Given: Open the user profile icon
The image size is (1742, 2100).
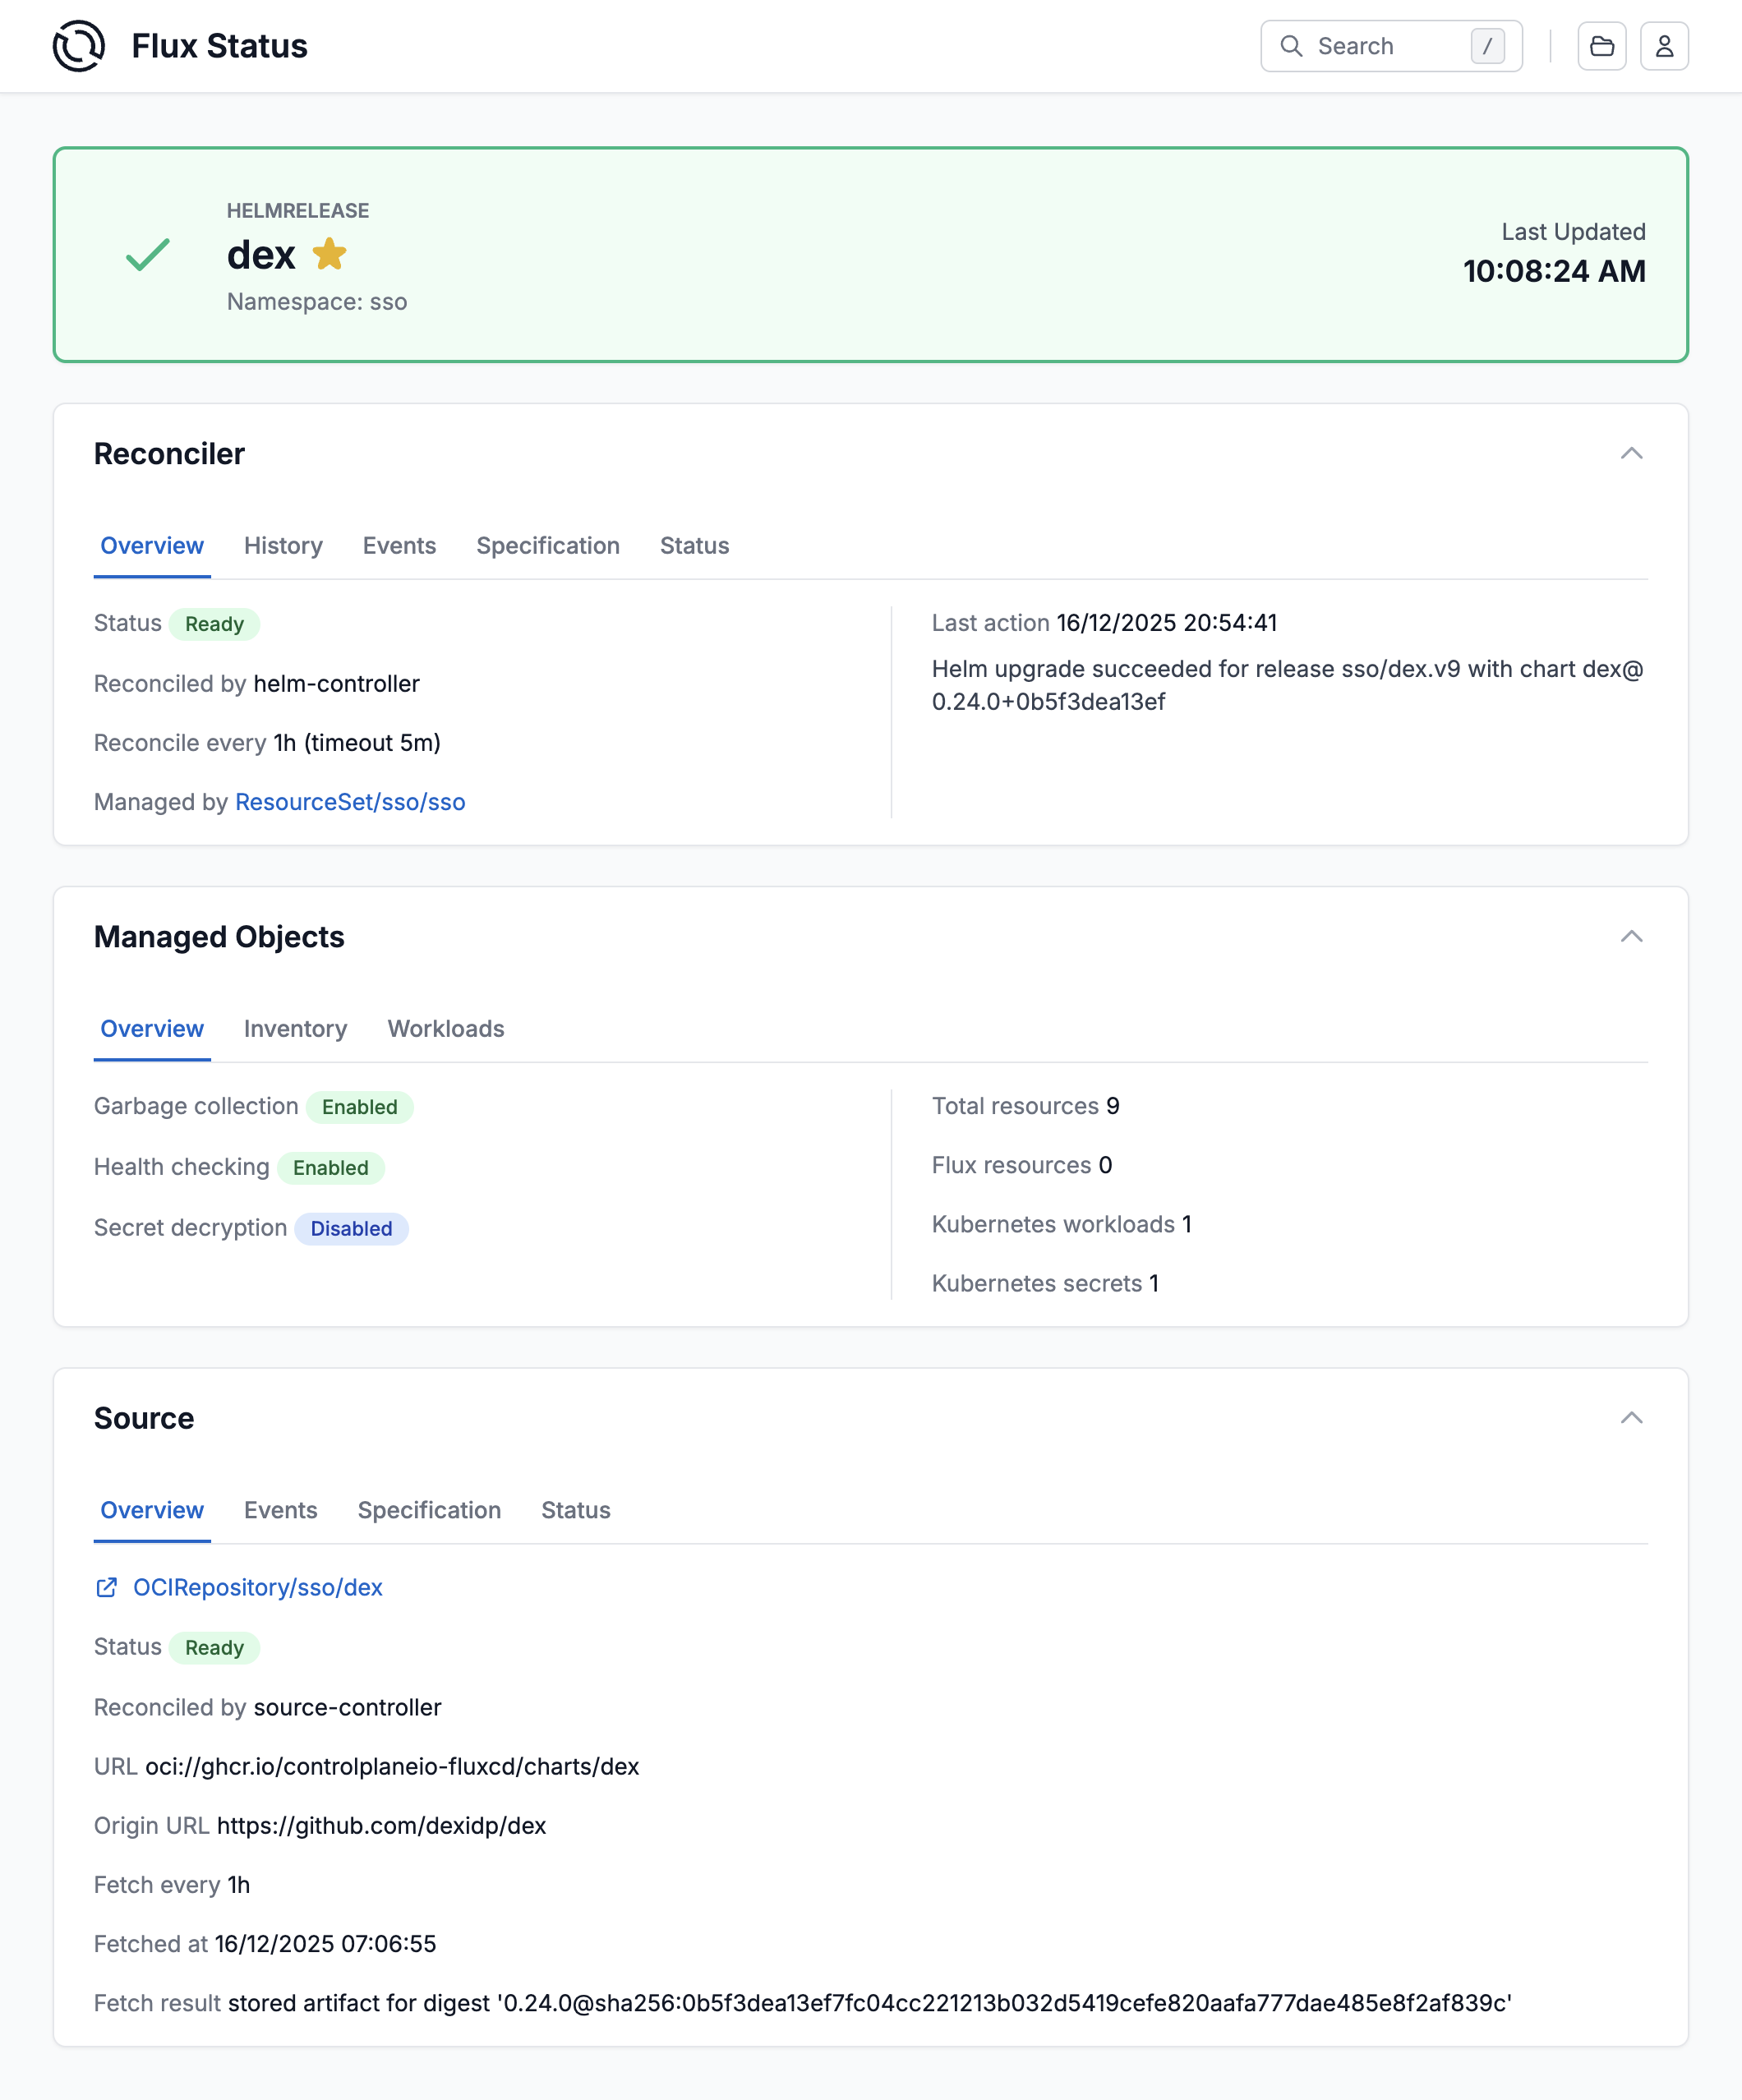Looking at the screenshot, I should pyautogui.click(x=1663, y=45).
